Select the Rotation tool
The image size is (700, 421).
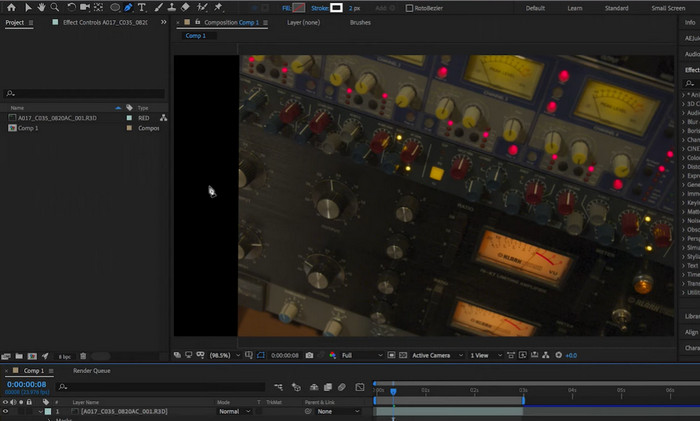71,7
